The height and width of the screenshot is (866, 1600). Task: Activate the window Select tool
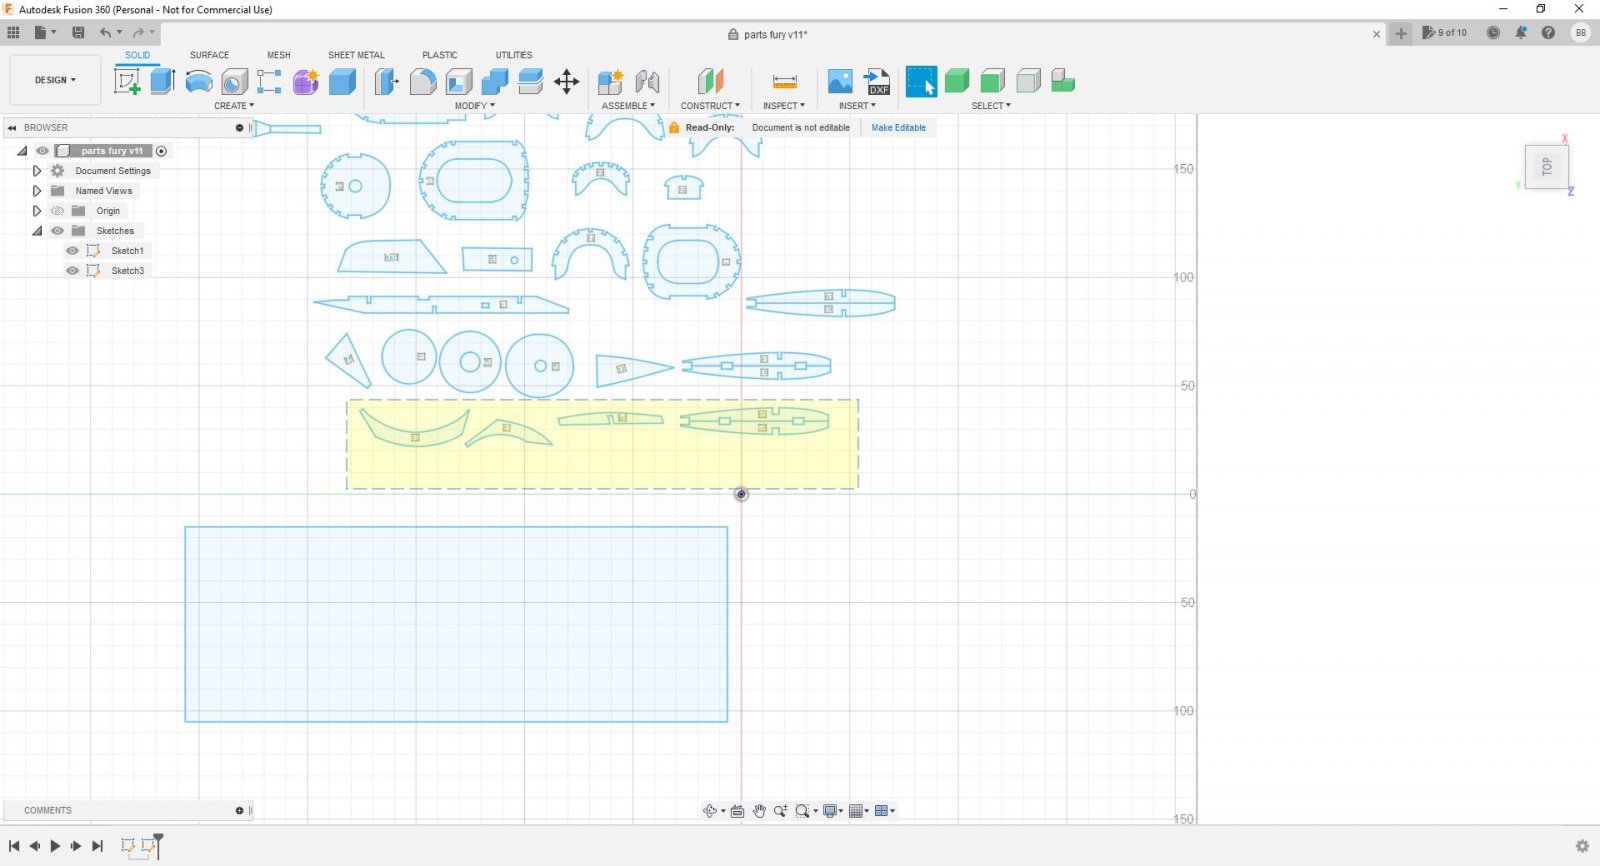[921, 82]
